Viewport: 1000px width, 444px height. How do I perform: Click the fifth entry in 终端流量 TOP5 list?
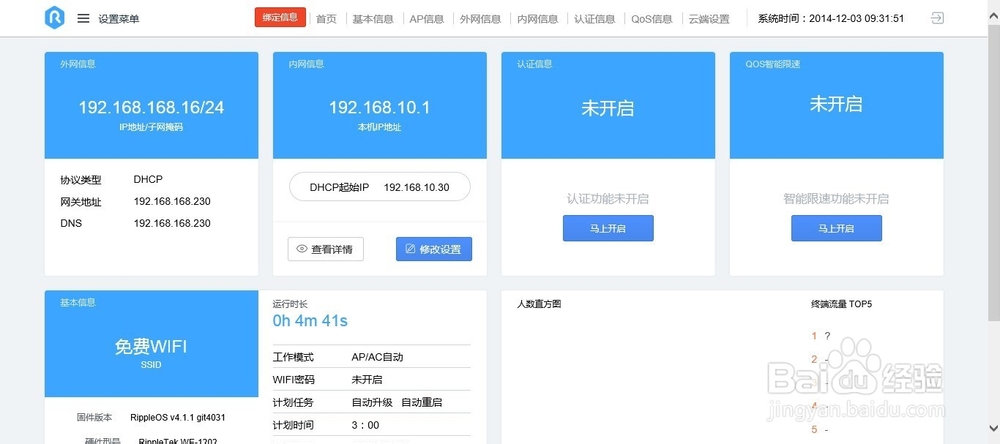(x=820, y=430)
